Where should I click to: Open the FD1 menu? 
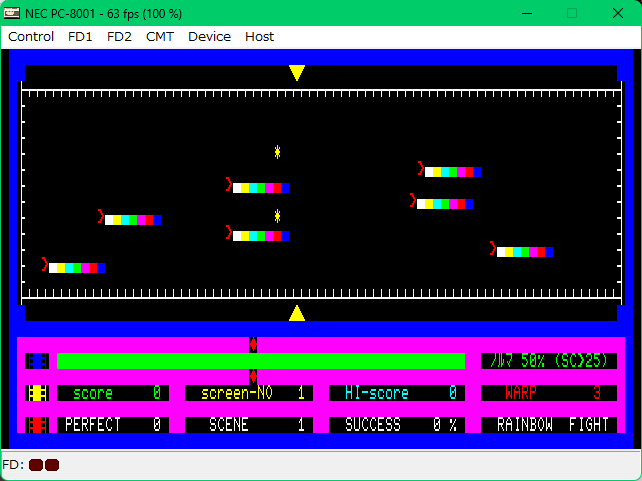[x=80, y=37]
